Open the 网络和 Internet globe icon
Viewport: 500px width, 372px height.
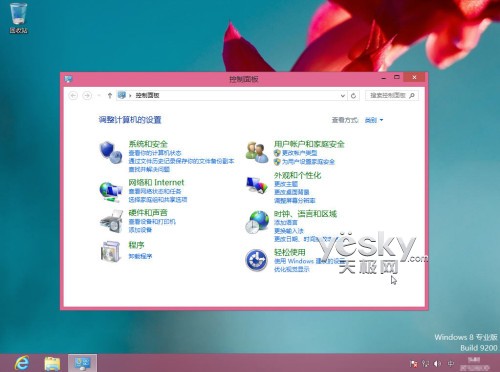coord(111,191)
